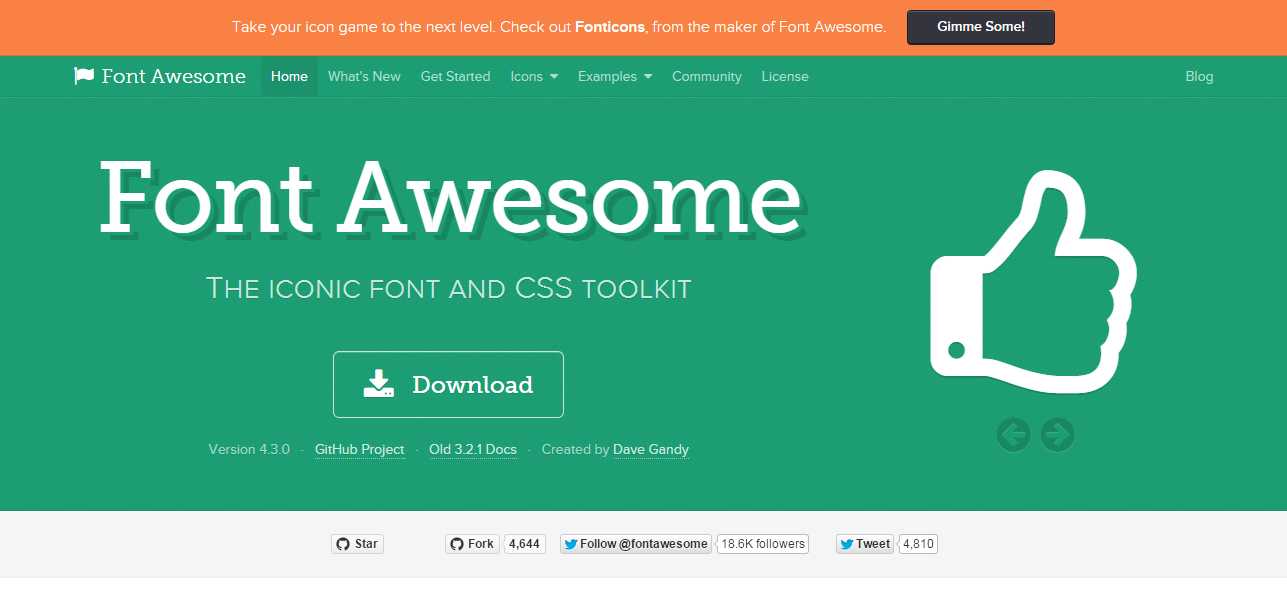Click the 4,810 tweet count
1287x609 pixels.
coord(918,544)
